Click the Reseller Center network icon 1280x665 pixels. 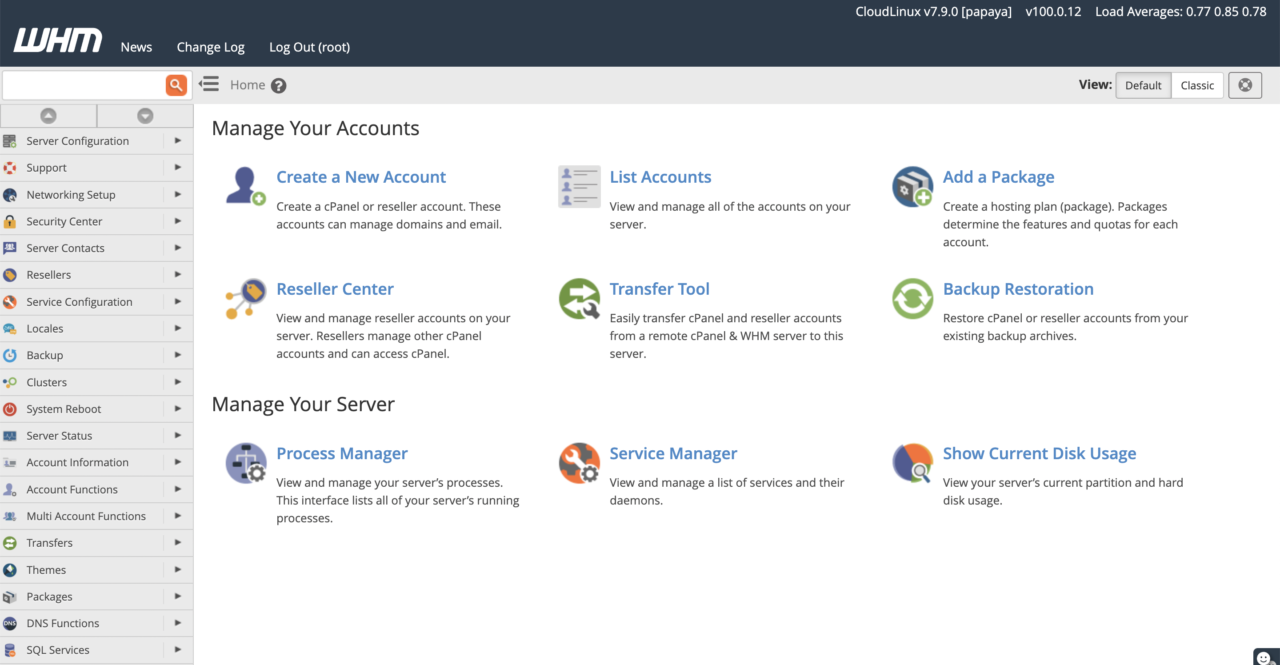tap(245, 298)
